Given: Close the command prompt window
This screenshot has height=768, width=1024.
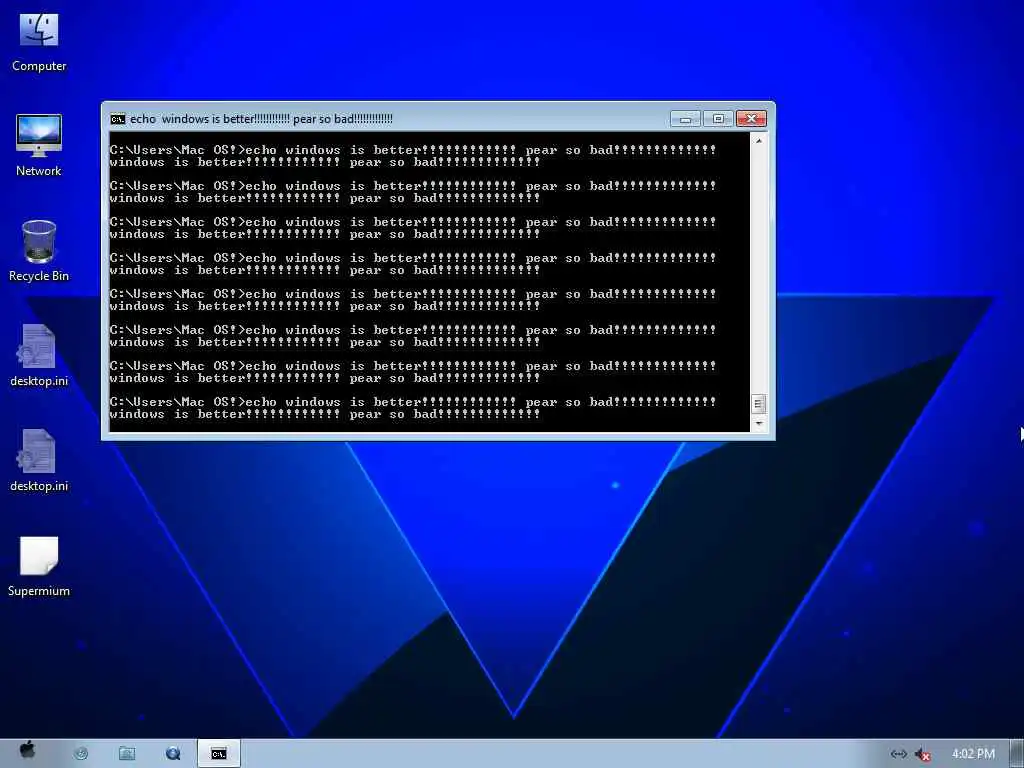Looking at the screenshot, I should click(751, 119).
